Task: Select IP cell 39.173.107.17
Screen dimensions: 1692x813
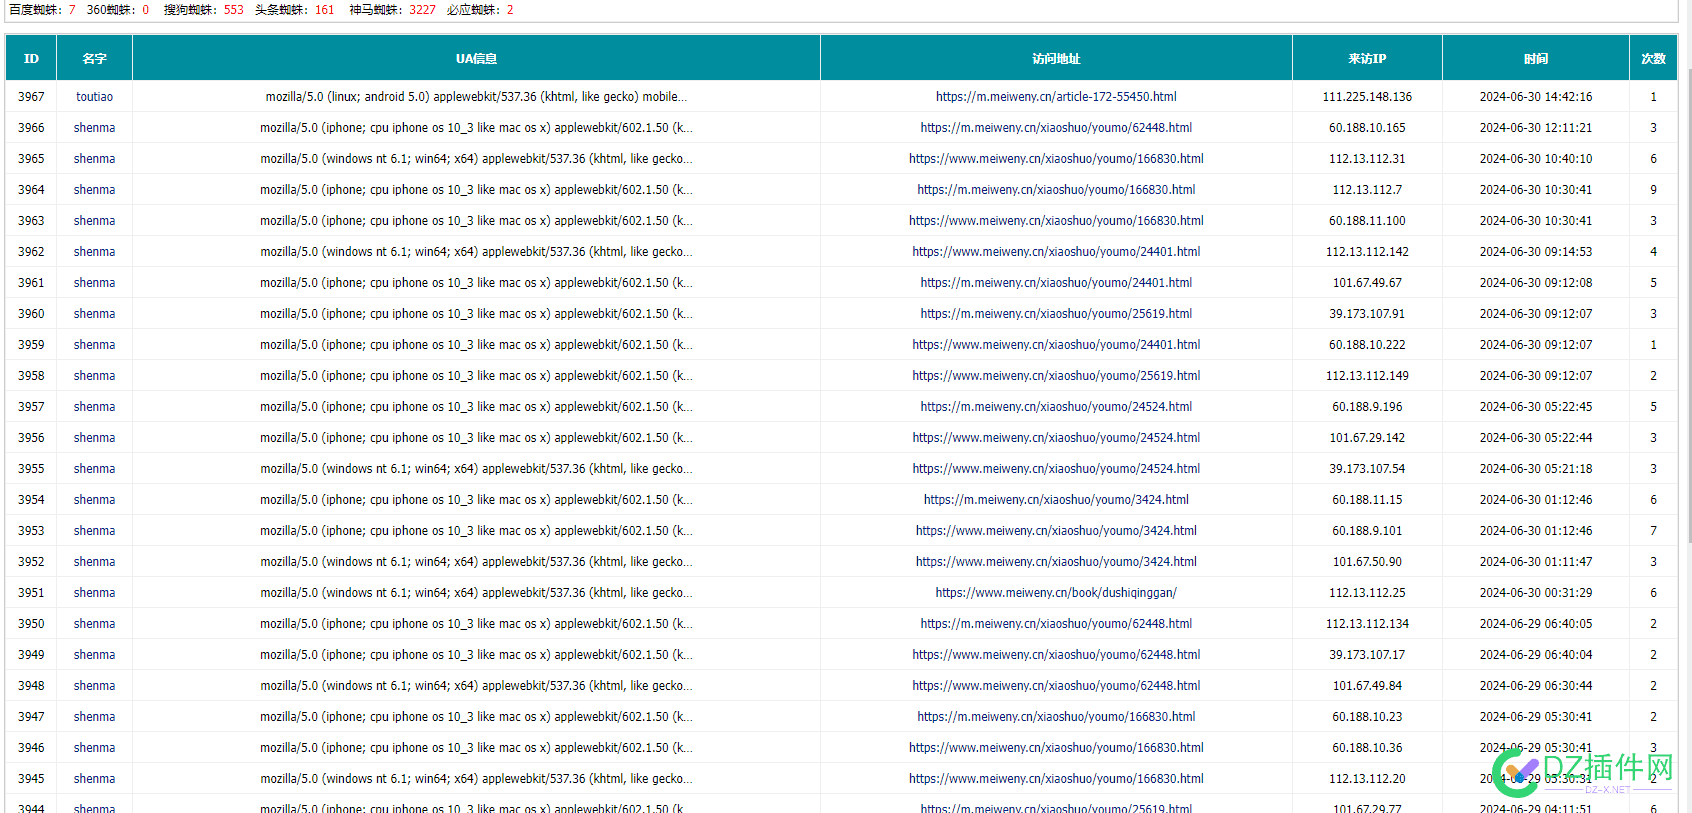Action: pos(1367,655)
